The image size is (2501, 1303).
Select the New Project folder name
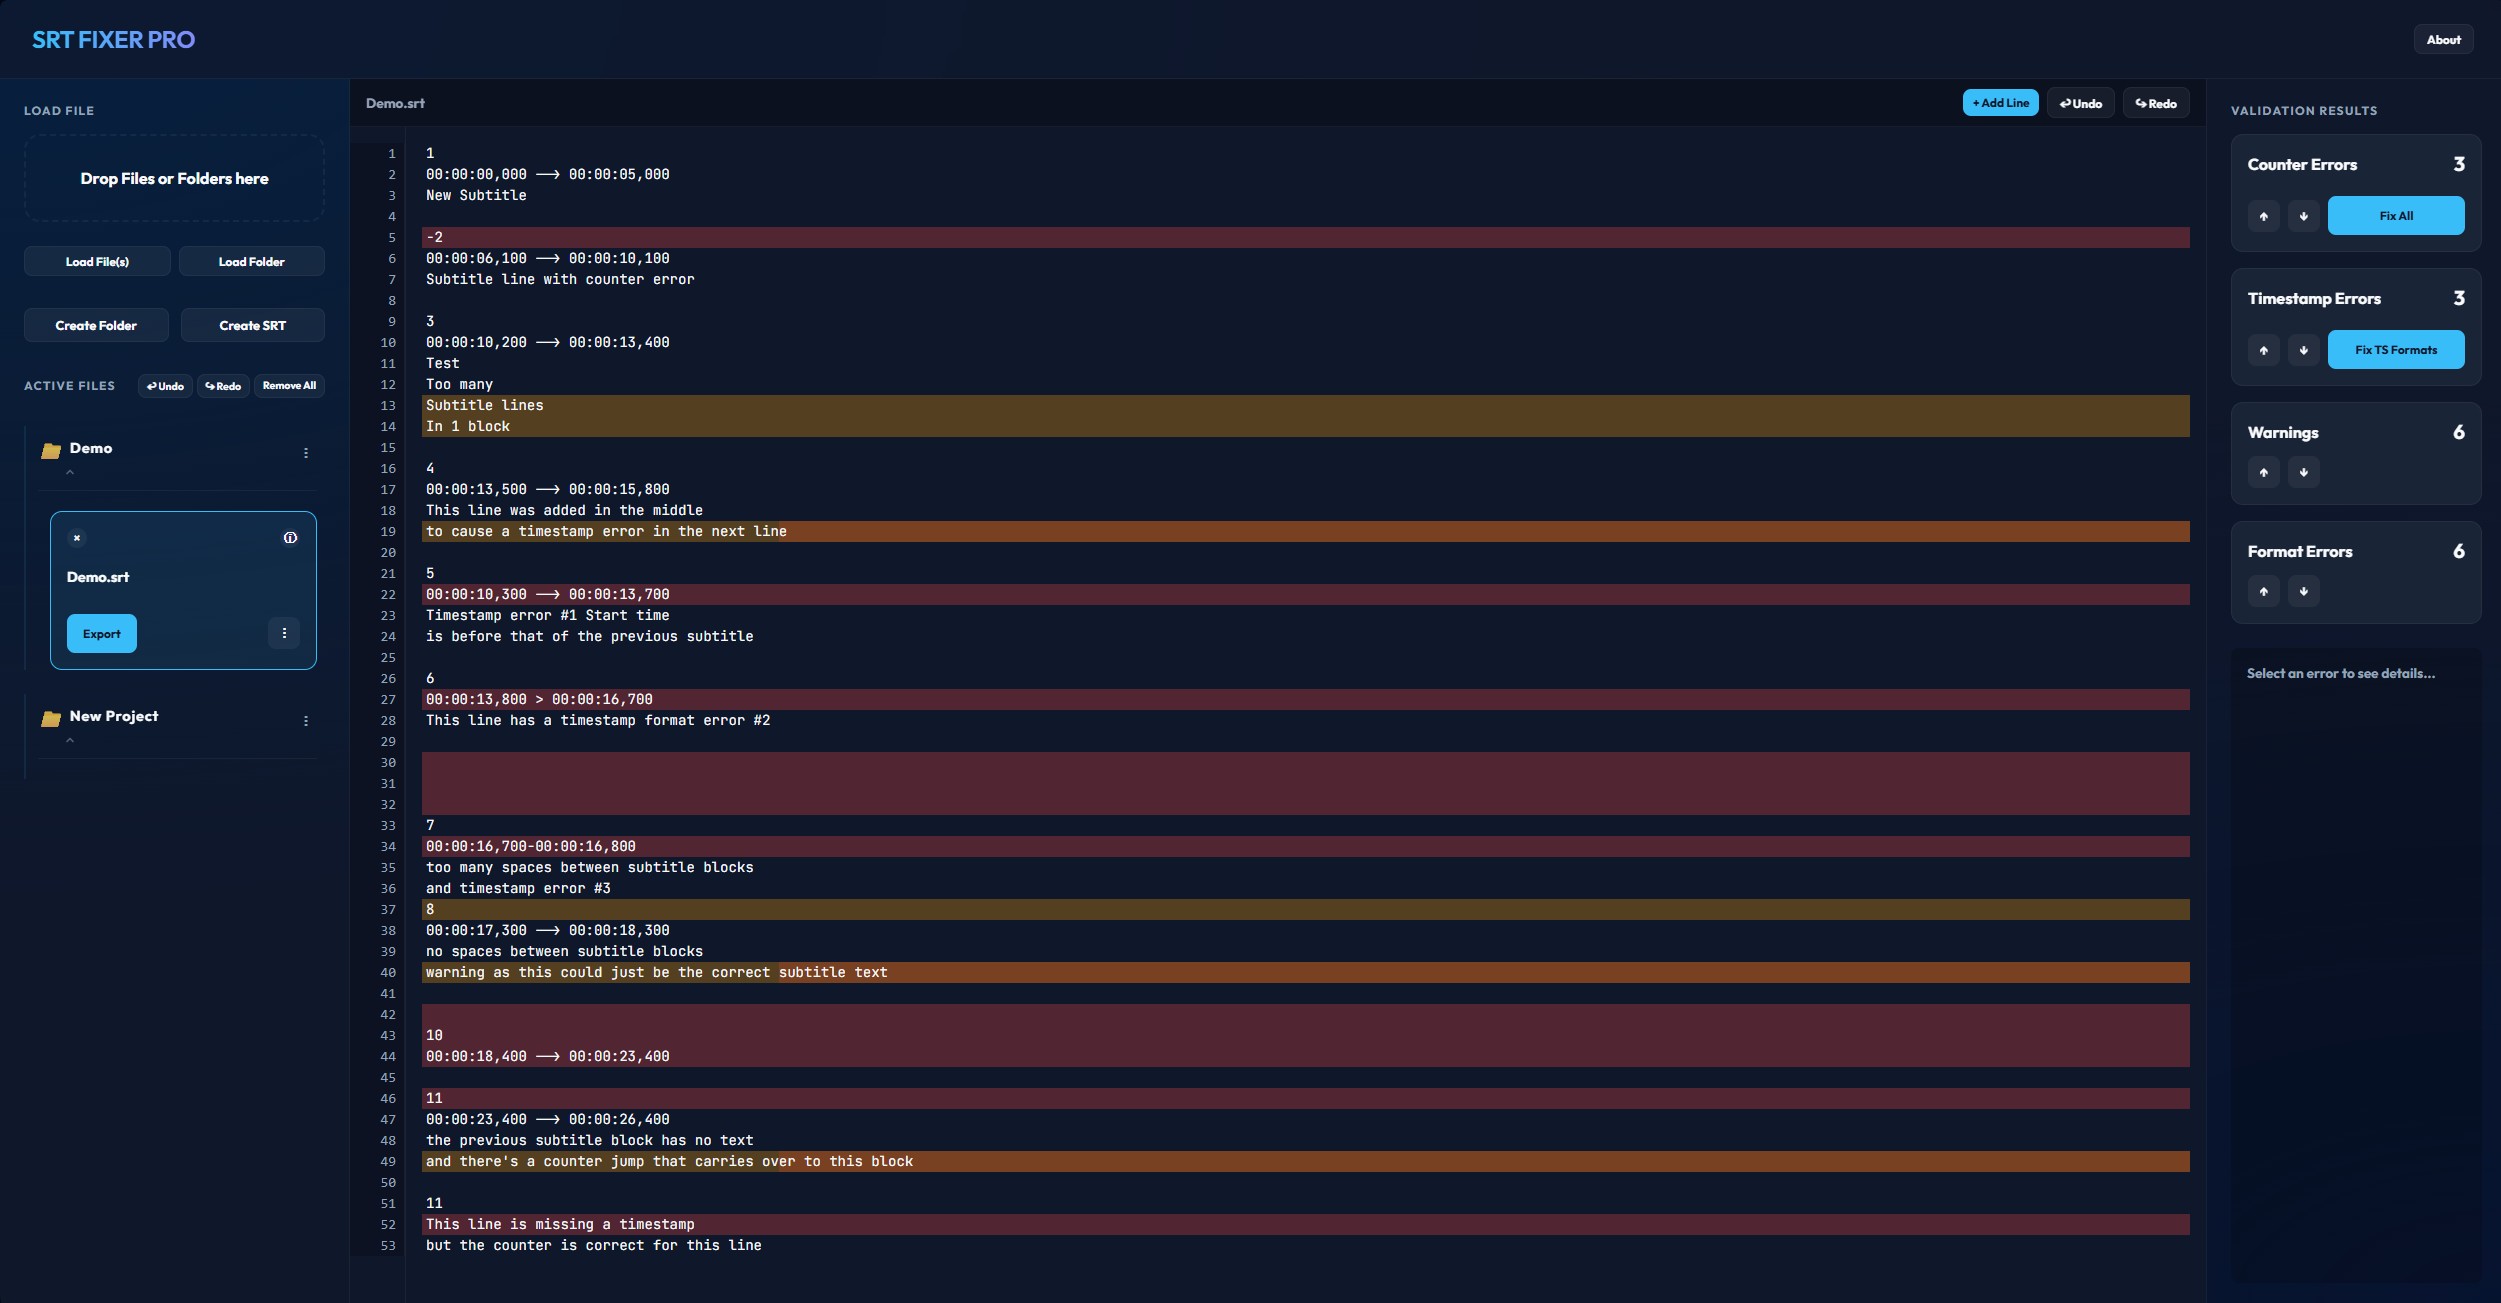pos(114,716)
